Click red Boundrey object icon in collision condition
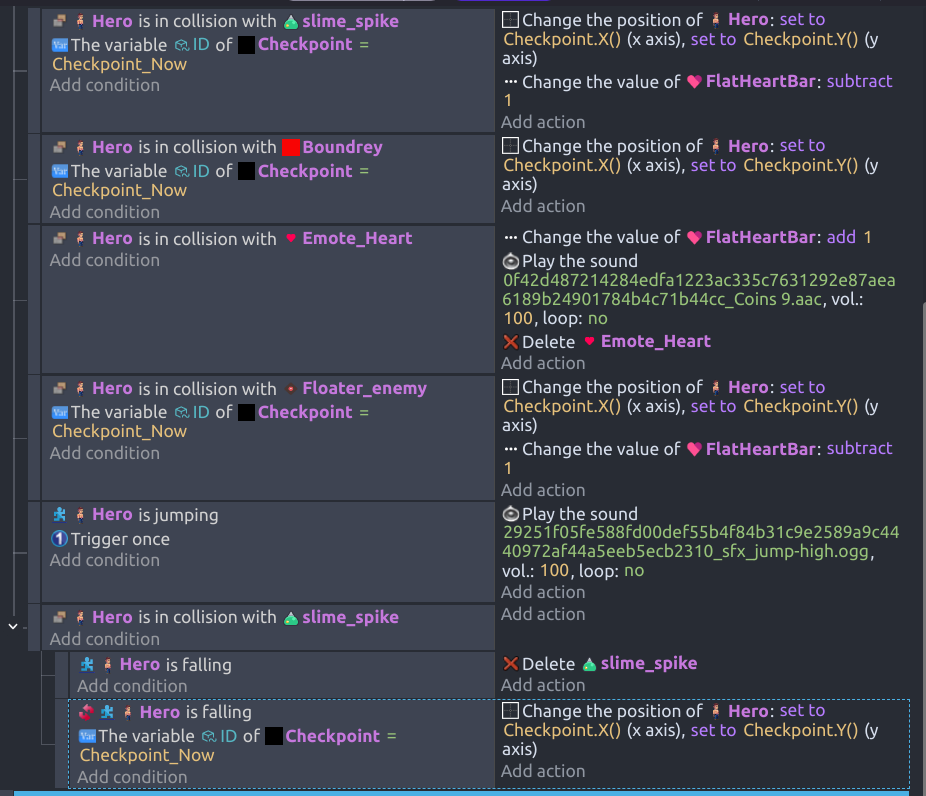Image resolution: width=926 pixels, height=796 pixels. 291,148
